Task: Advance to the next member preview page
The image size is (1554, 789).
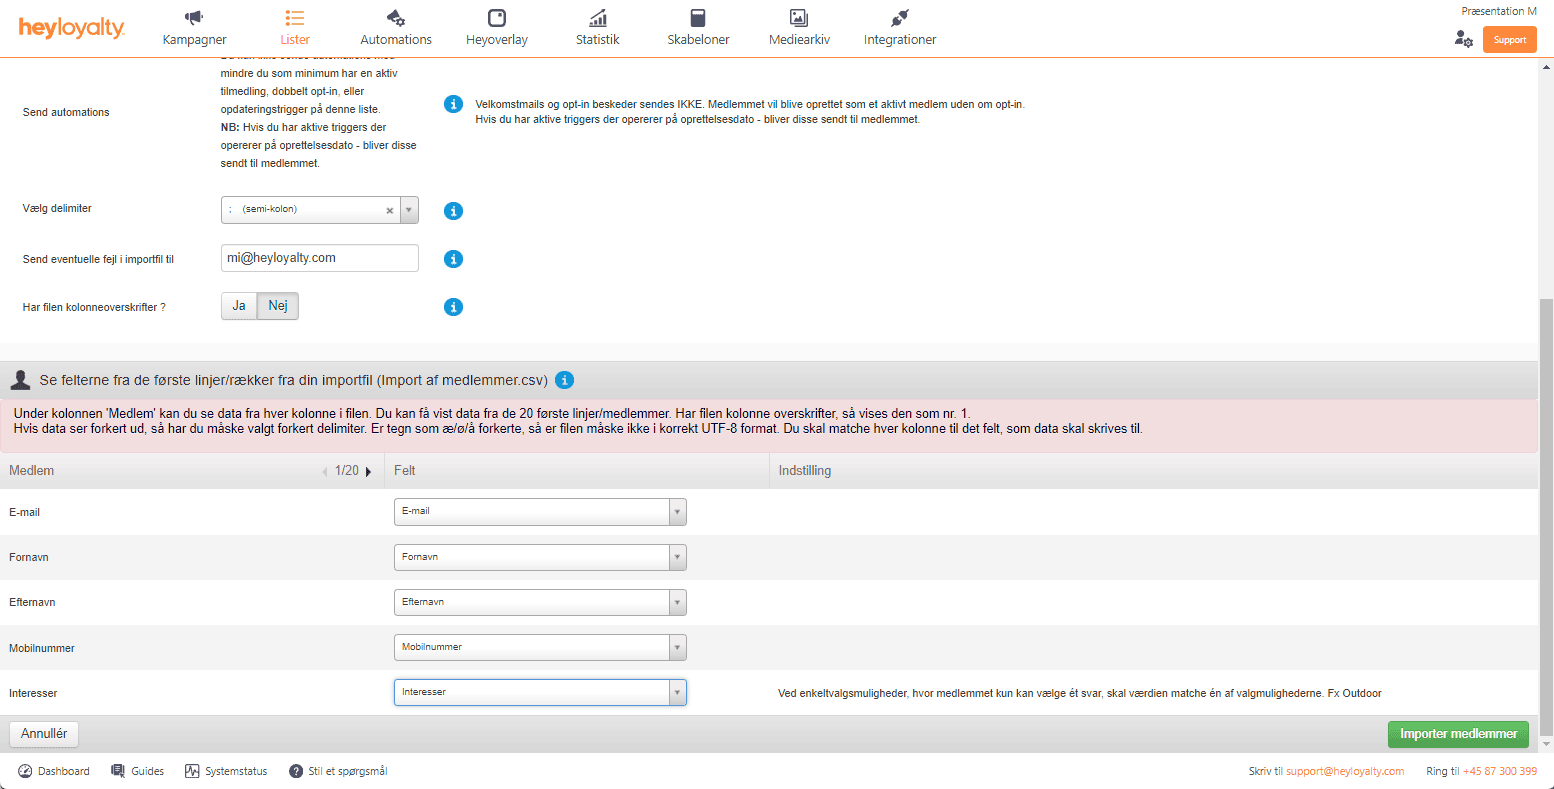Action: point(367,470)
